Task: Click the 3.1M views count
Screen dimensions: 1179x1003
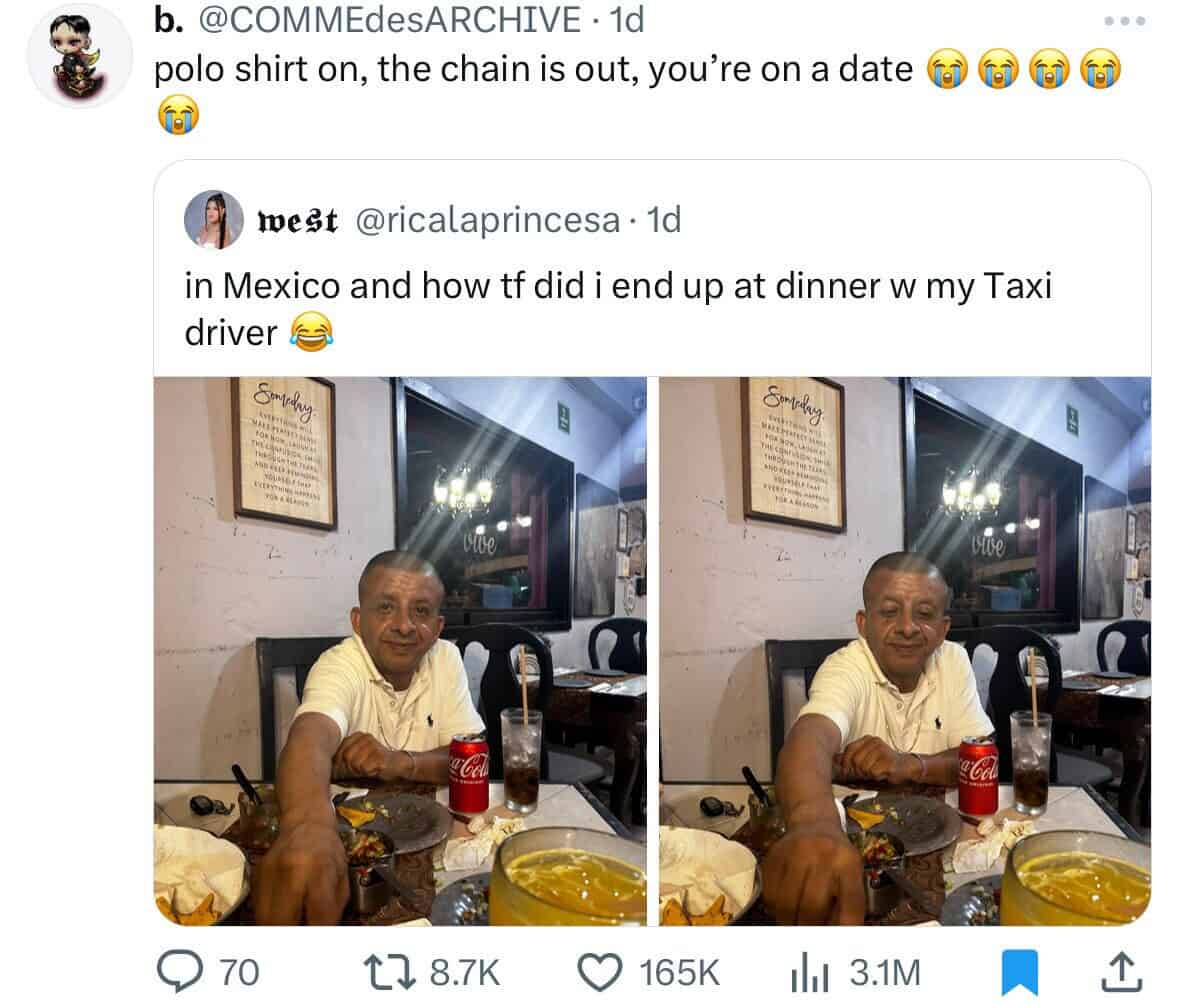Action: tap(885, 973)
